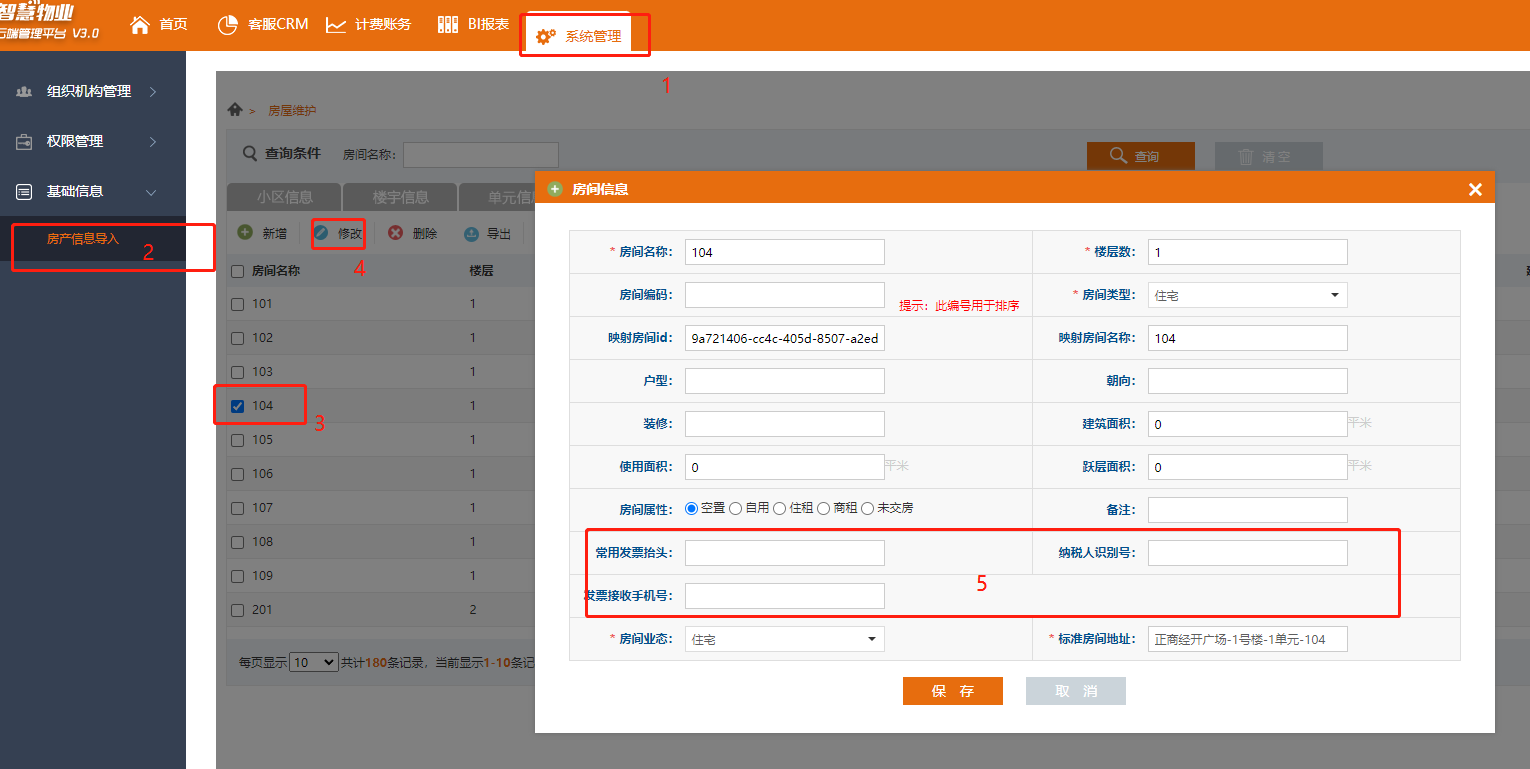Viewport: 1530px width, 769px height.
Task: Select the 空置 radio button
Action: click(x=691, y=508)
